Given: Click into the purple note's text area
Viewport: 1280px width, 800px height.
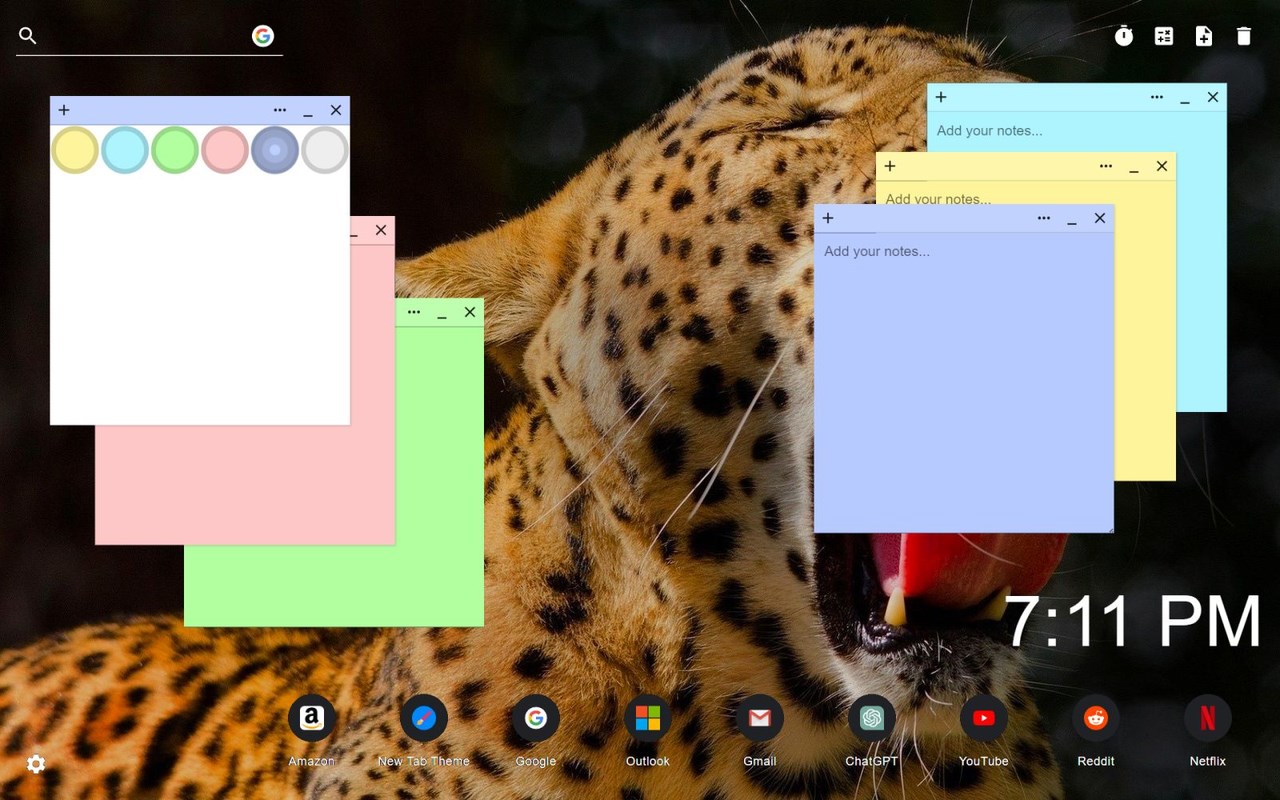Looking at the screenshot, I should click(x=964, y=382).
